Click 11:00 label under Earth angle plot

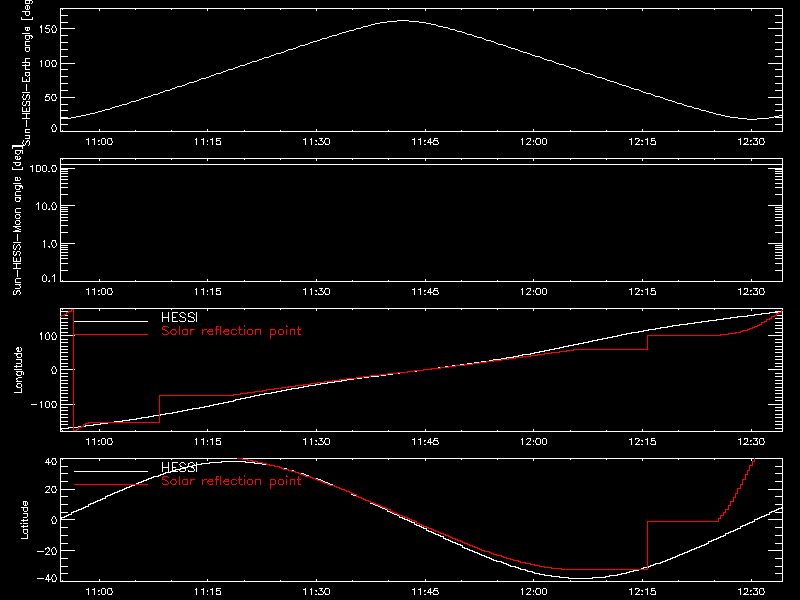[99, 142]
